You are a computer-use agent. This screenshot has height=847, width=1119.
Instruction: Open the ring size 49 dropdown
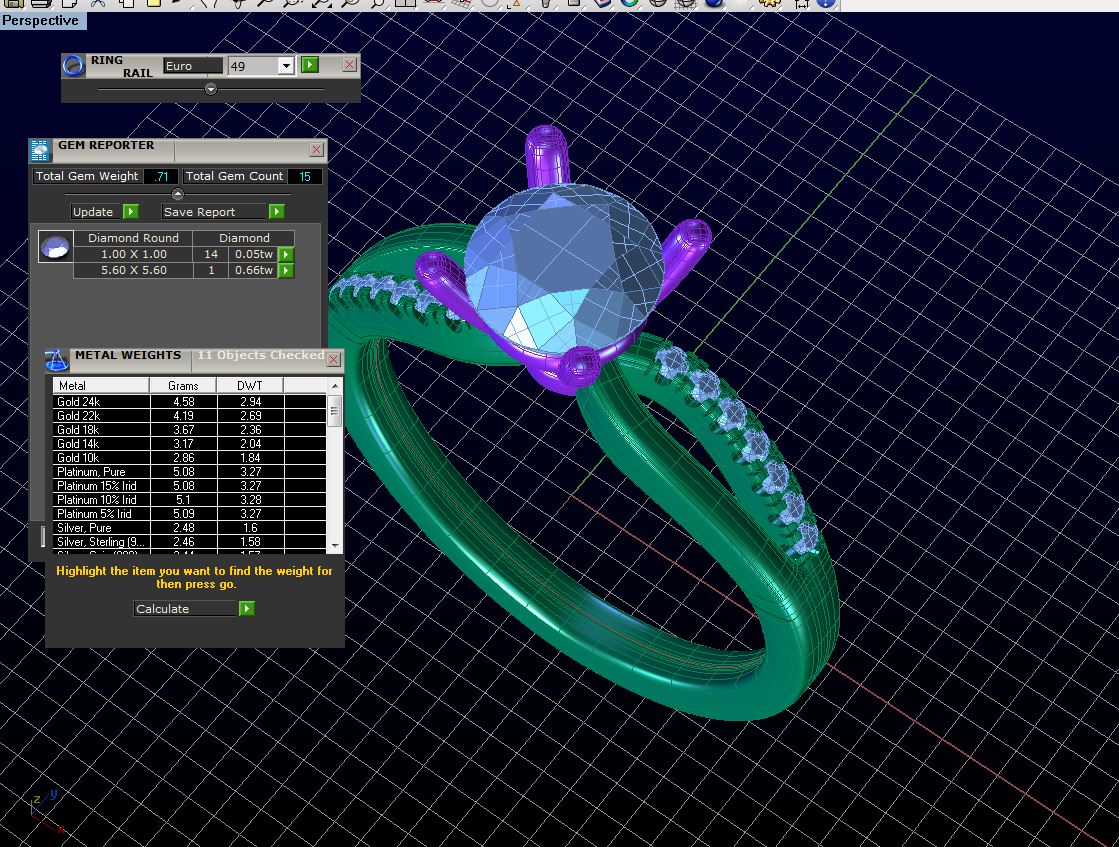[285, 66]
